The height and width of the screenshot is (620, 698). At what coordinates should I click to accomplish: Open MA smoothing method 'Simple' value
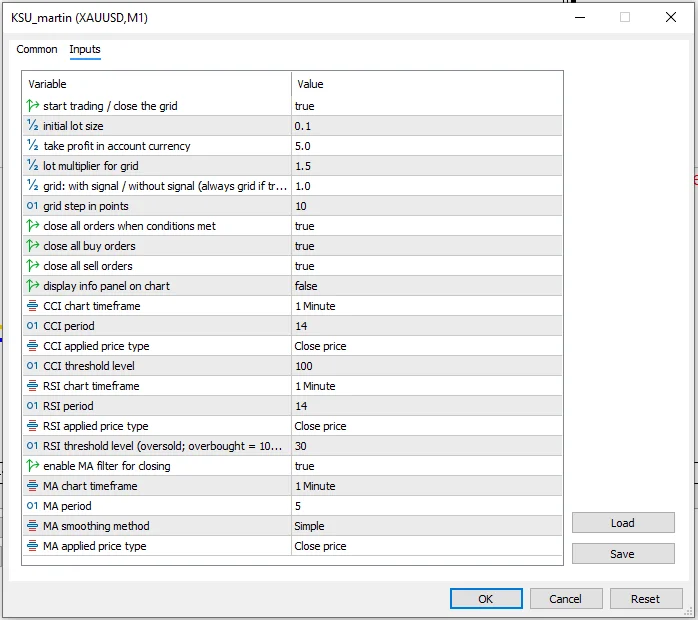click(426, 526)
